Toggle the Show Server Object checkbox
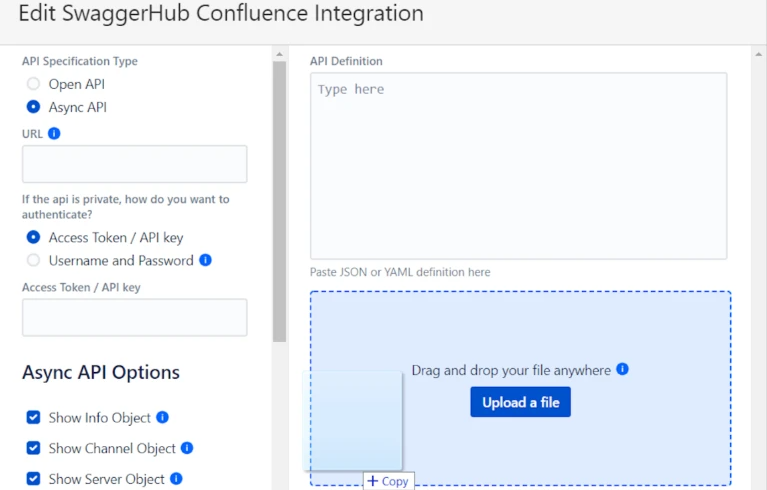The width and height of the screenshot is (767, 490). click(33, 479)
